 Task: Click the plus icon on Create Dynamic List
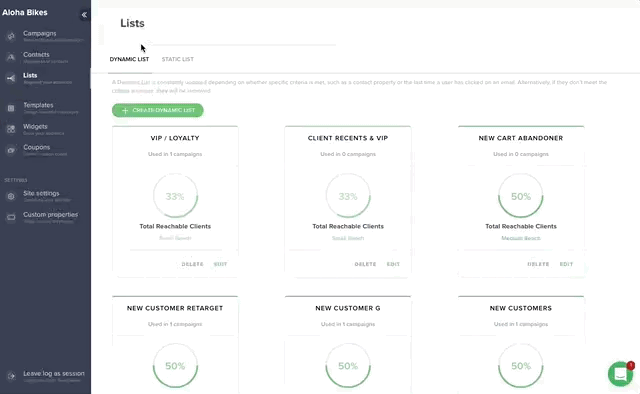tap(125, 111)
